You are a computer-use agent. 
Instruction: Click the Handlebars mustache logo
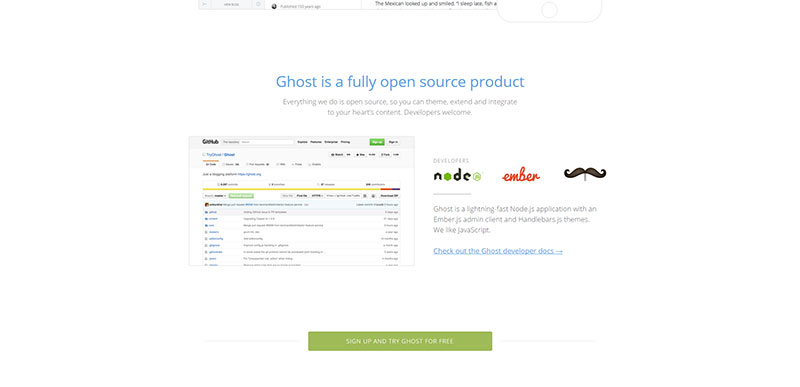click(585, 173)
